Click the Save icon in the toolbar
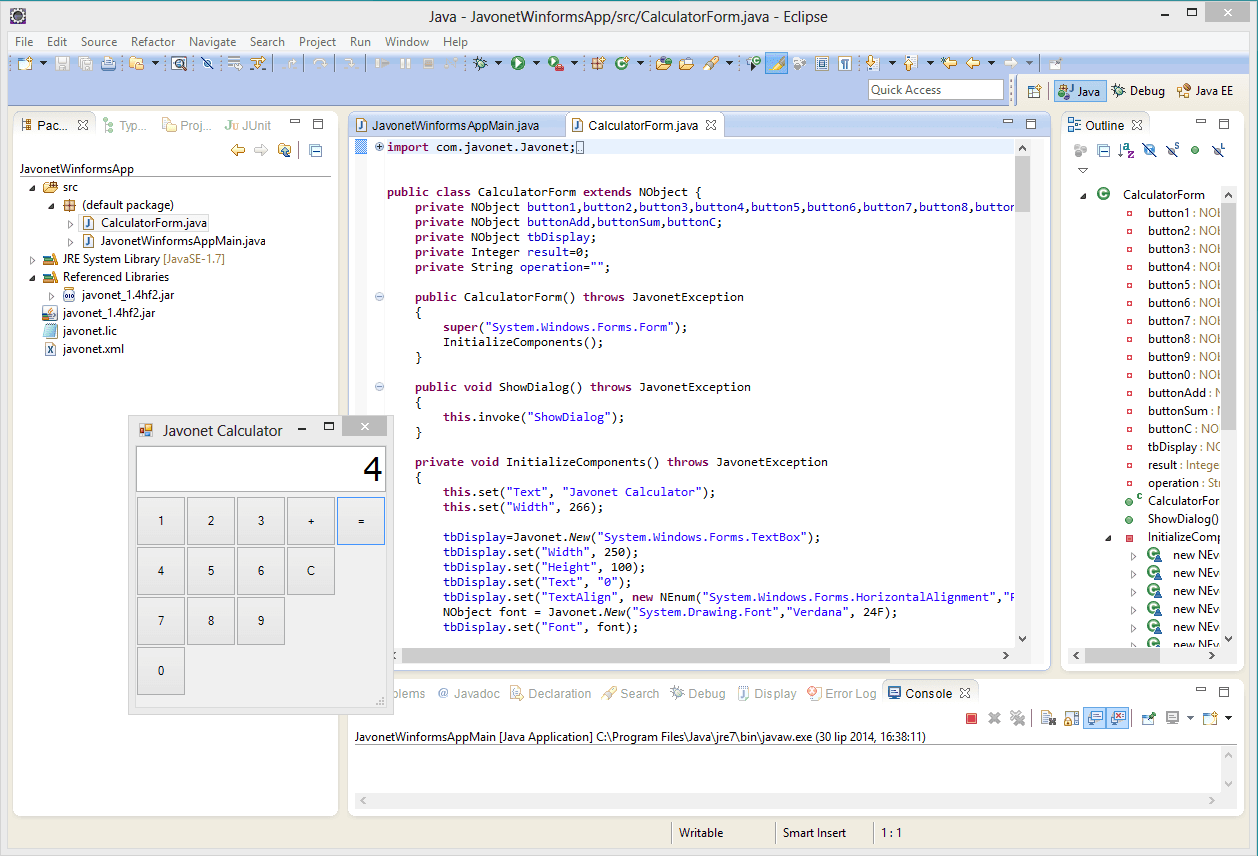The width and height of the screenshot is (1258, 856). coord(62,63)
